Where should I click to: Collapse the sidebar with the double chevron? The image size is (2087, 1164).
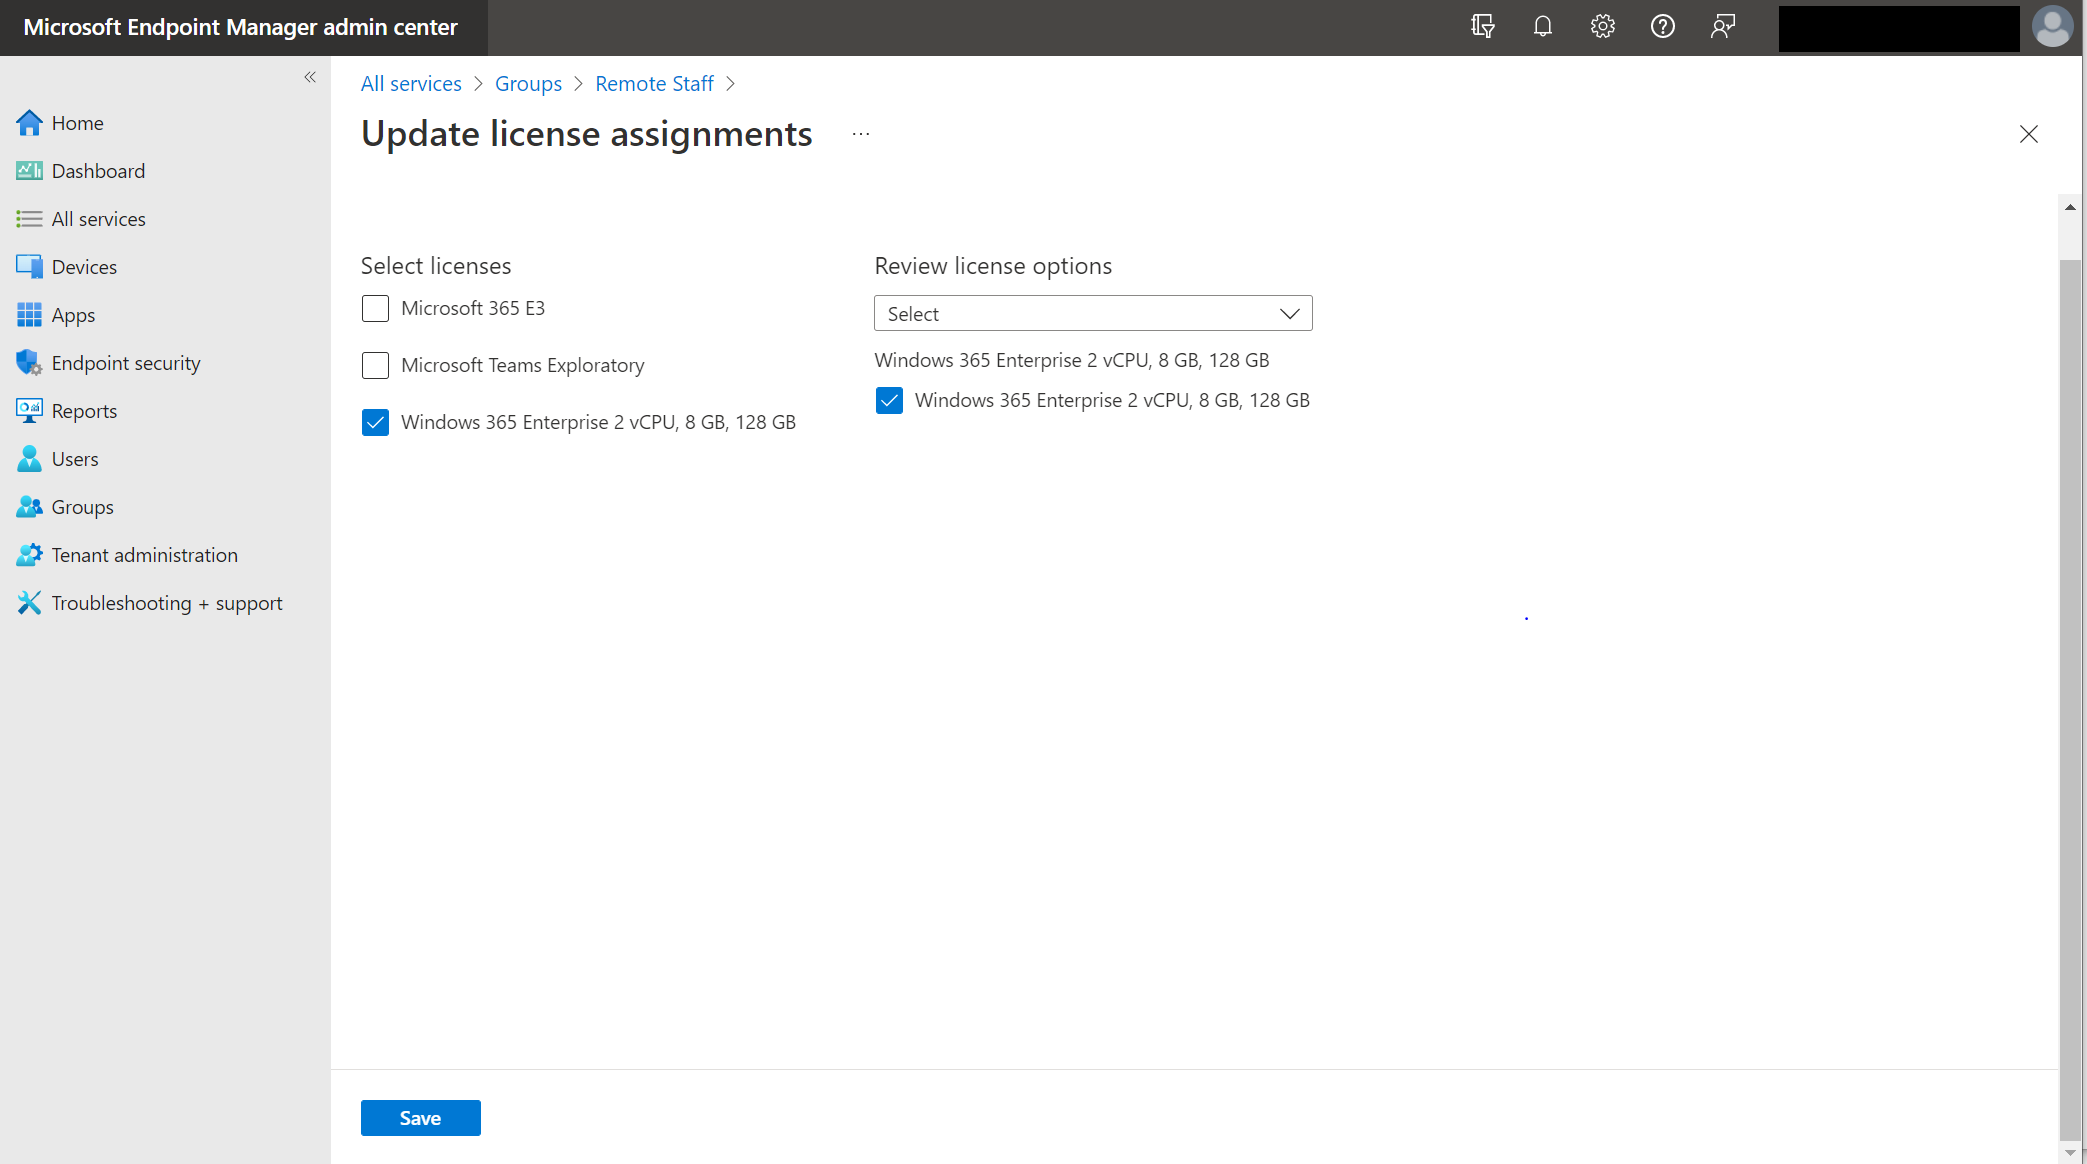[310, 77]
